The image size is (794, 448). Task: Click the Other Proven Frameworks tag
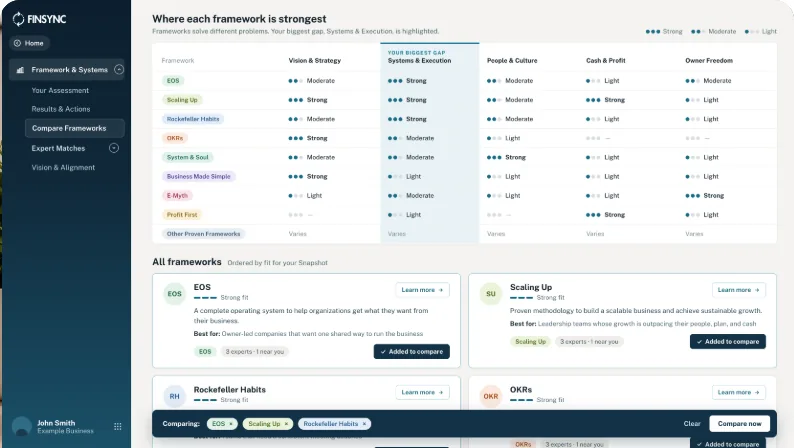pos(204,234)
